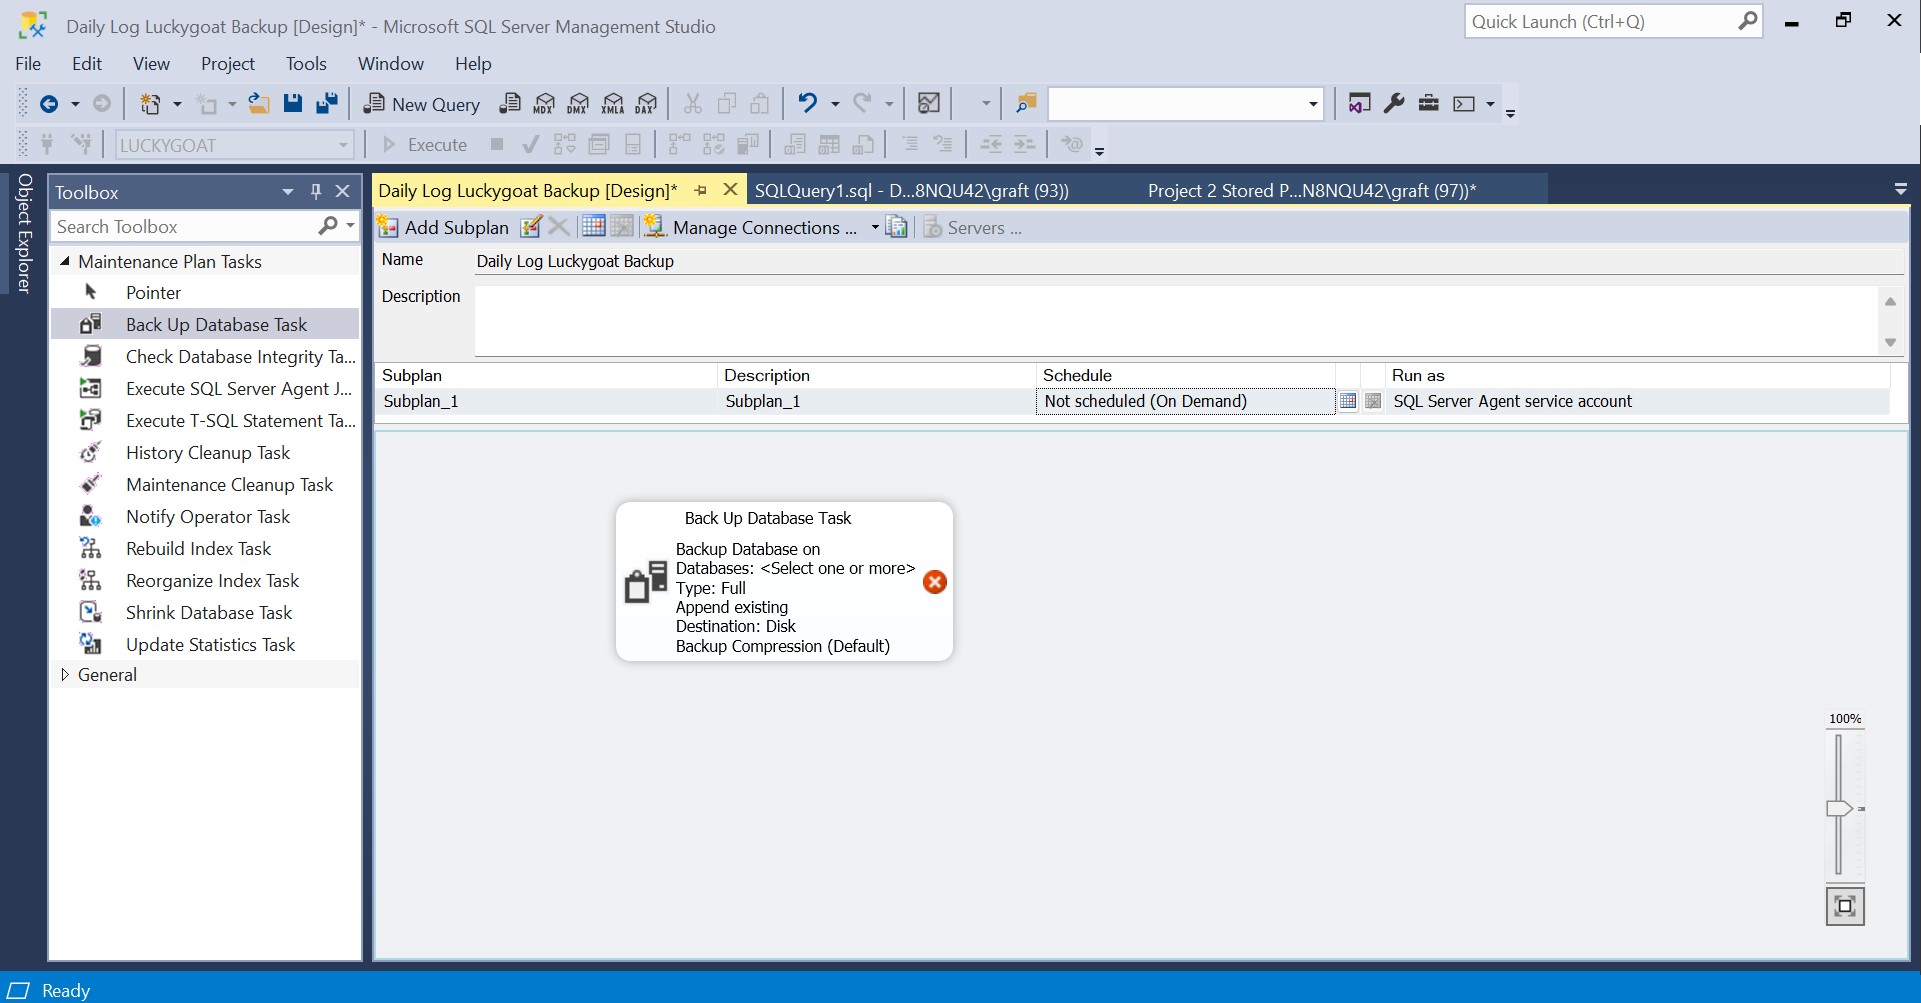Screen dimensions: 1921x1003
Task: Click the Undo arrow icon
Action: pos(808,103)
